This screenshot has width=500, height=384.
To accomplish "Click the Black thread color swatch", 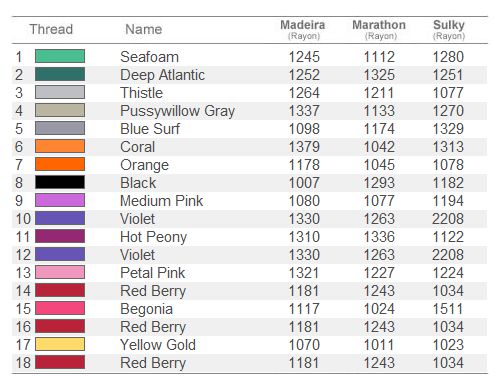I will [x=60, y=182].
